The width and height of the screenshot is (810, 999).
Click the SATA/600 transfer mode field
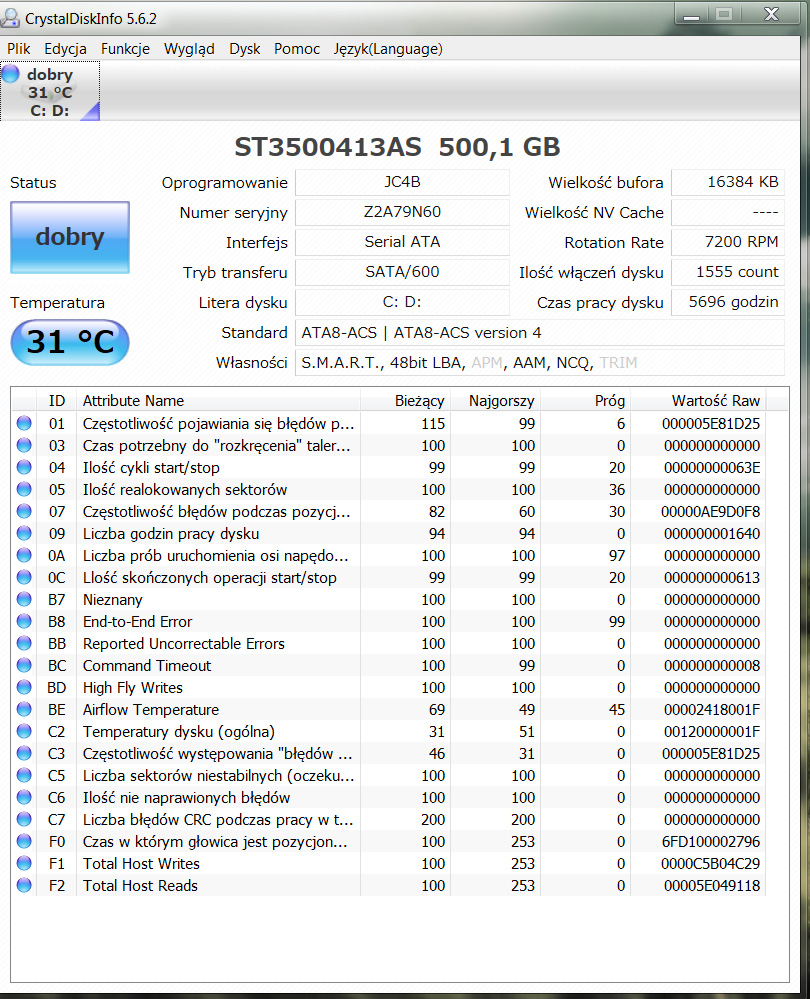402,272
